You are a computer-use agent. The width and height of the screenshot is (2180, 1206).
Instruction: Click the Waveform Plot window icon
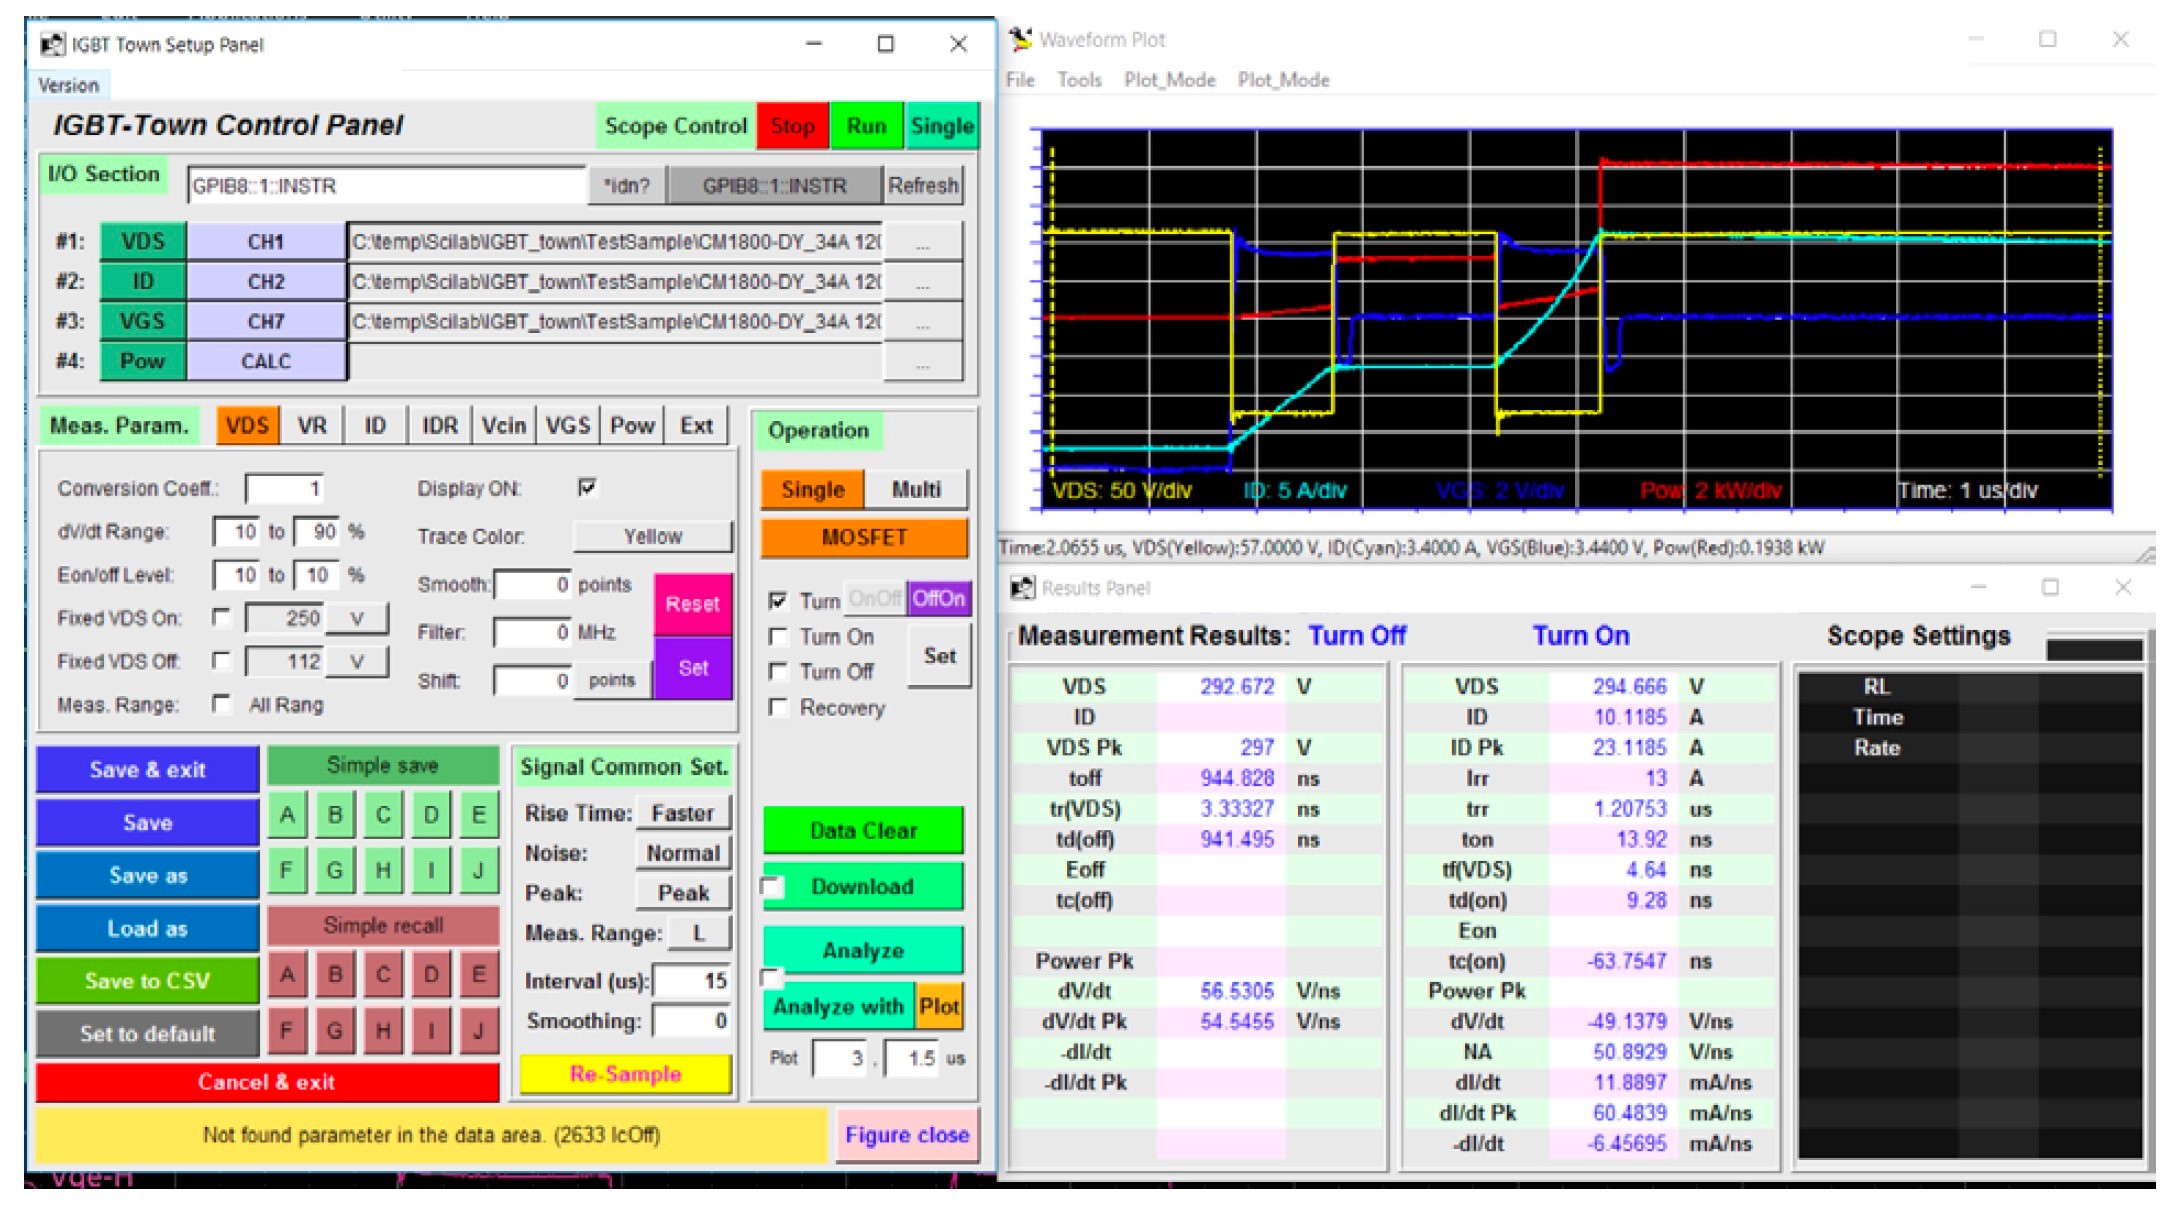(x=1020, y=40)
